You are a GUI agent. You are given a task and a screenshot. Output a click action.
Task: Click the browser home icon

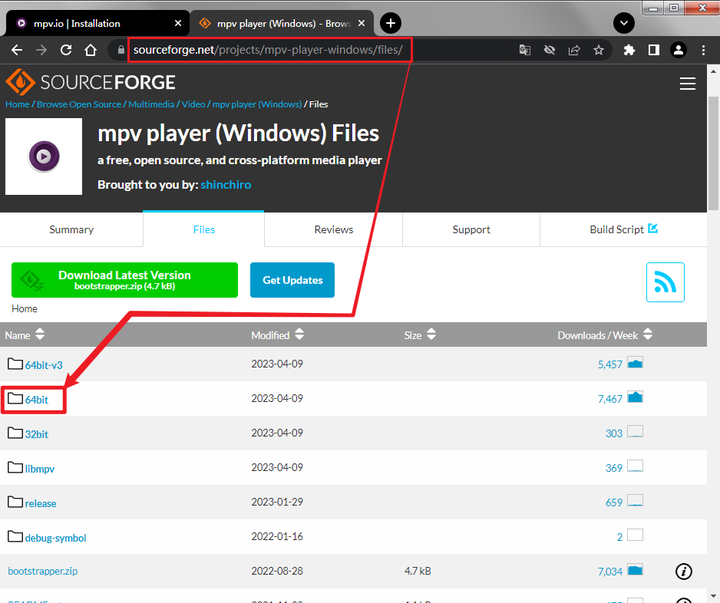click(91, 50)
